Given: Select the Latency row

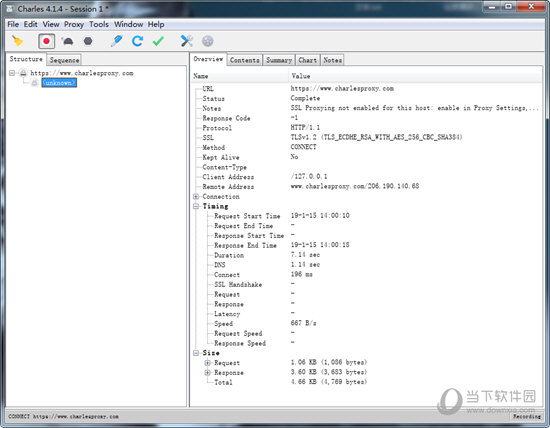Looking at the screenshot, I should tap(367, 314).
